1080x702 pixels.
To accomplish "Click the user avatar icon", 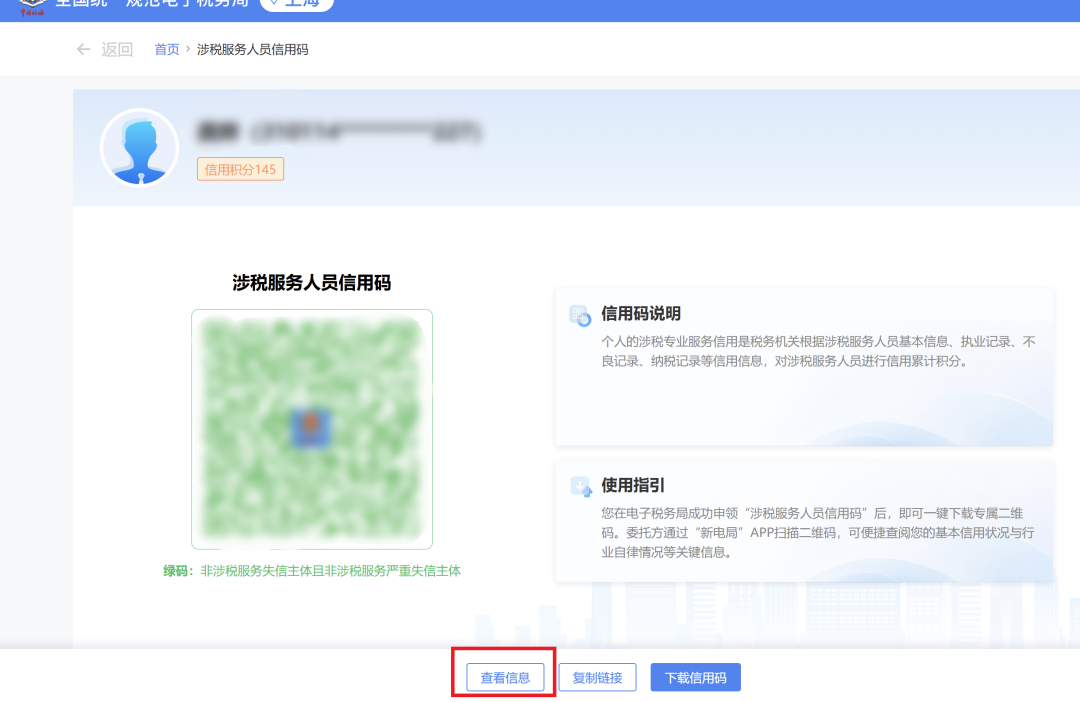I will pyautogui.click(x=140, y=148).
